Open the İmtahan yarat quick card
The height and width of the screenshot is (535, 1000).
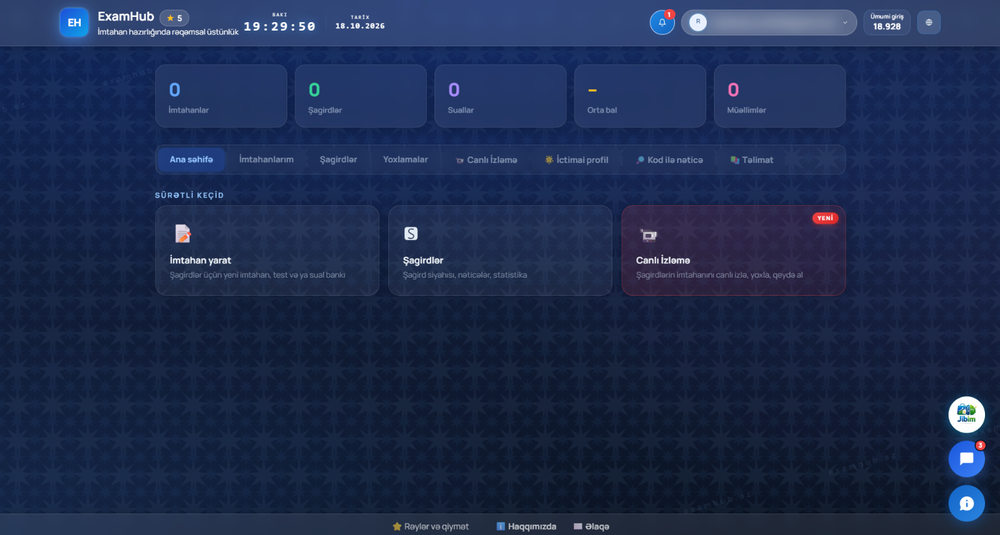[267, 251]
